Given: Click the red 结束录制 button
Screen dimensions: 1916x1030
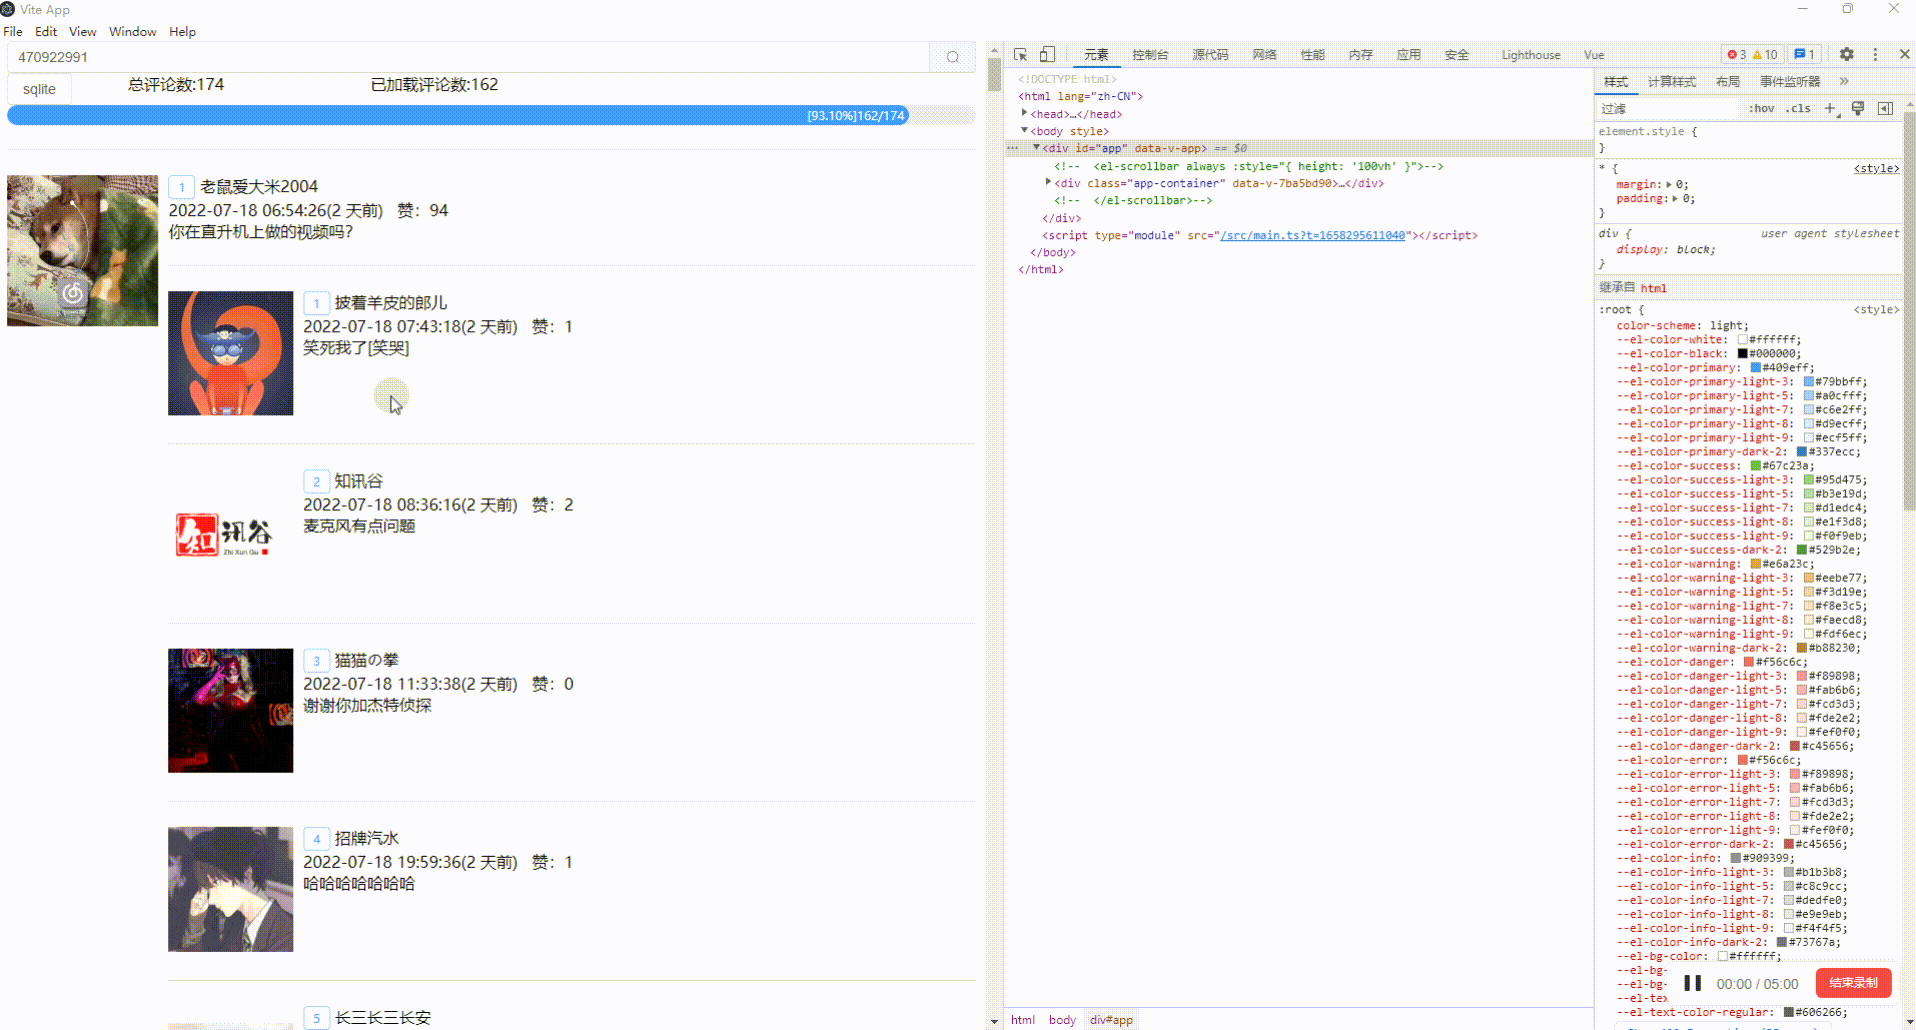Looking at the screenshot, I should pos(1853,983).
